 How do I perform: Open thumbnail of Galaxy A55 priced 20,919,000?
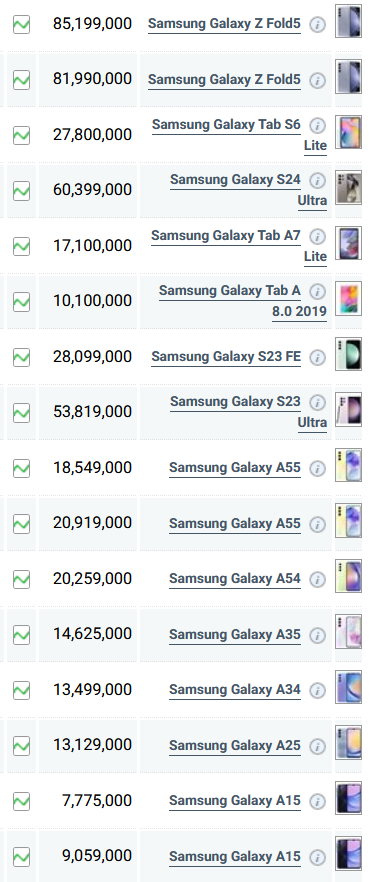coord(349,520)
